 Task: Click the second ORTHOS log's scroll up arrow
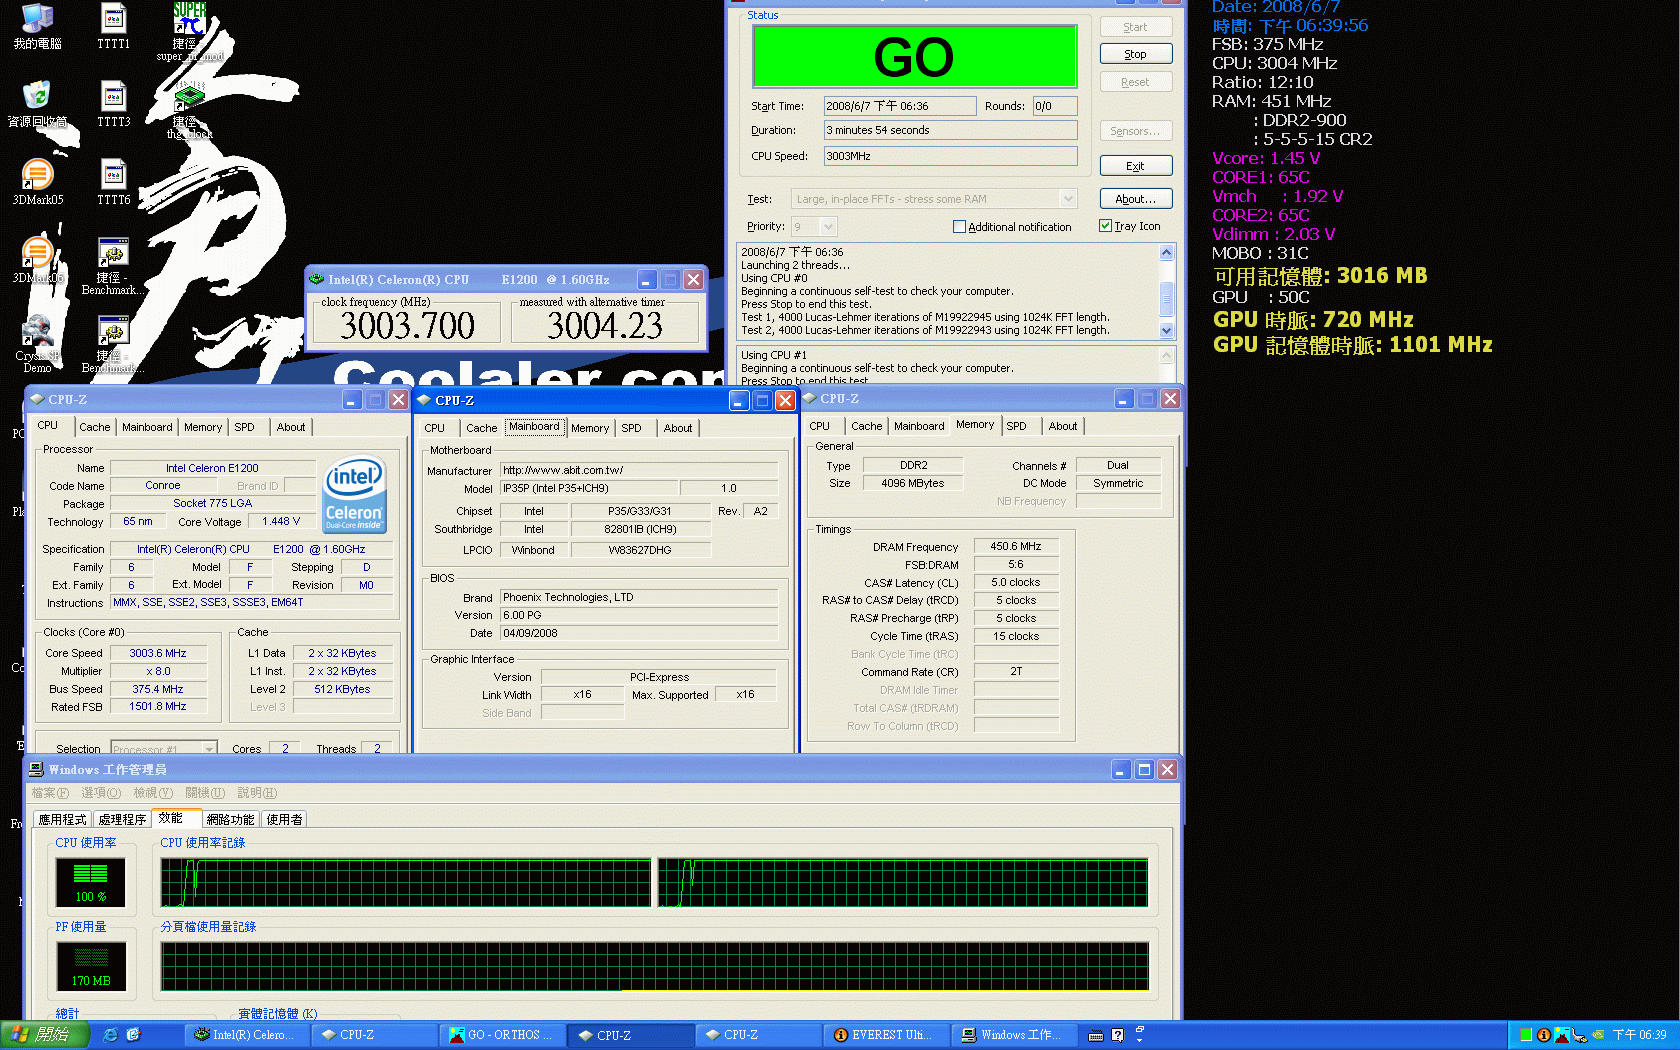(1166, 355)
